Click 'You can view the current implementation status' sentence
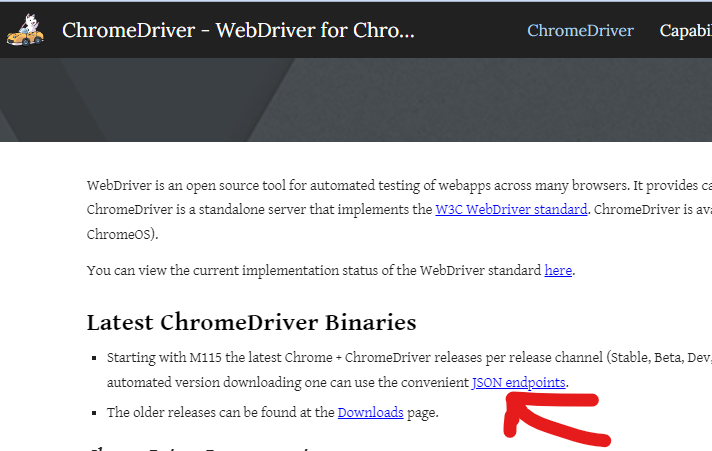 [331, 270]
